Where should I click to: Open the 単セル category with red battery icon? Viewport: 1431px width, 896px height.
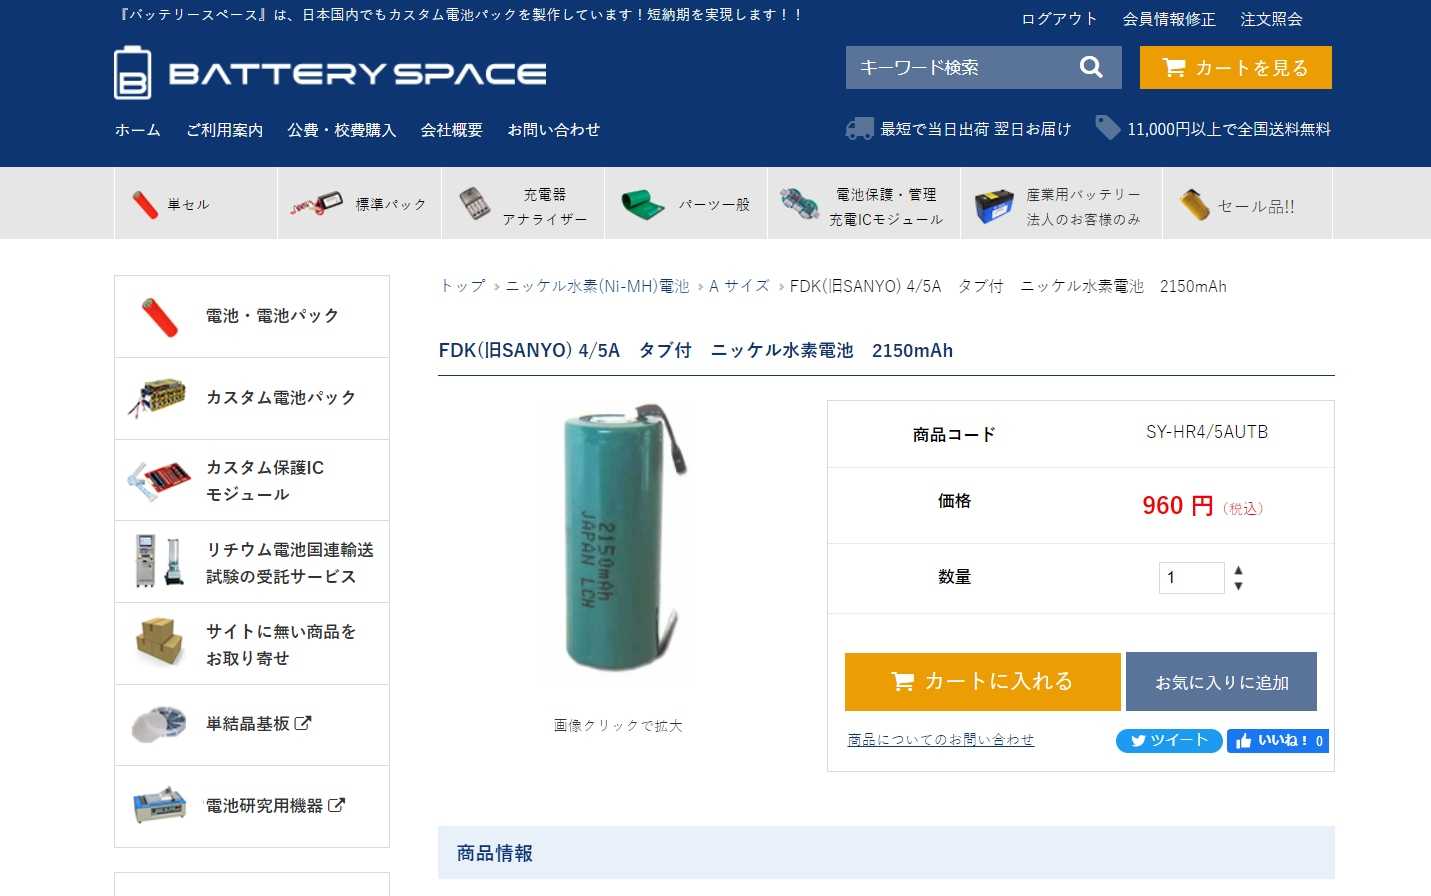point(196,204)
